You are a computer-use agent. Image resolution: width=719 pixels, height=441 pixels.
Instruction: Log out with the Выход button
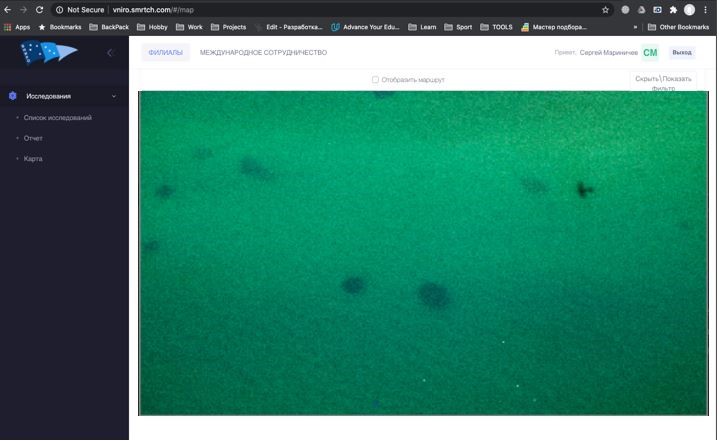(x=681, y=52)
